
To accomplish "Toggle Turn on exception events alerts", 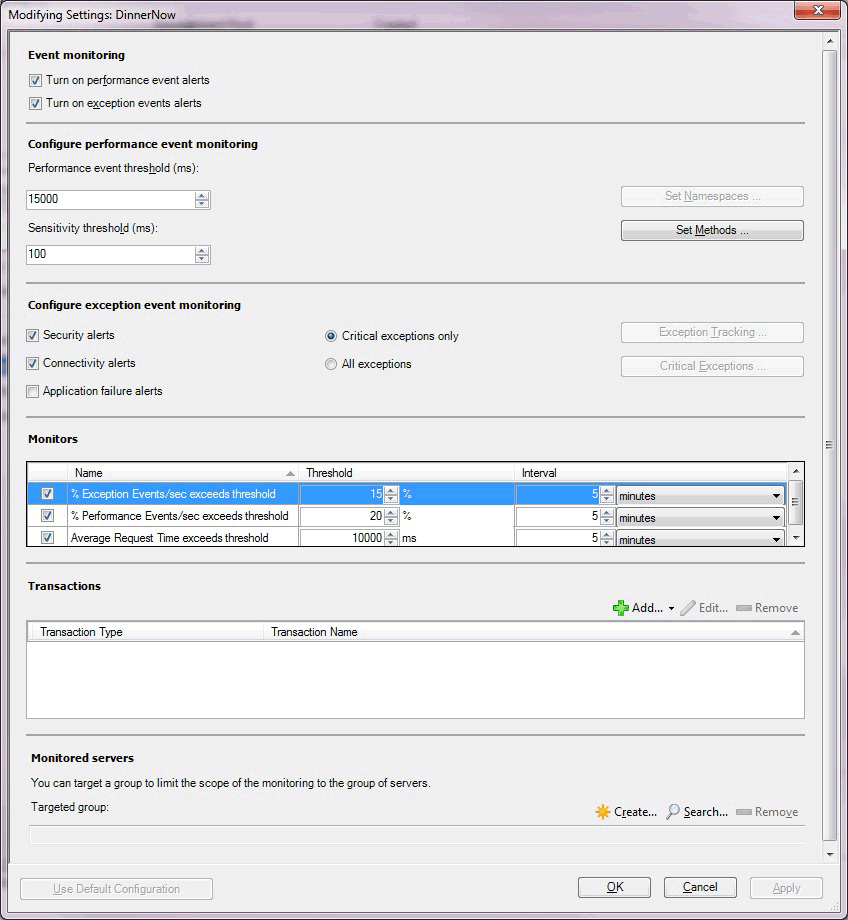I will (35, 103).
